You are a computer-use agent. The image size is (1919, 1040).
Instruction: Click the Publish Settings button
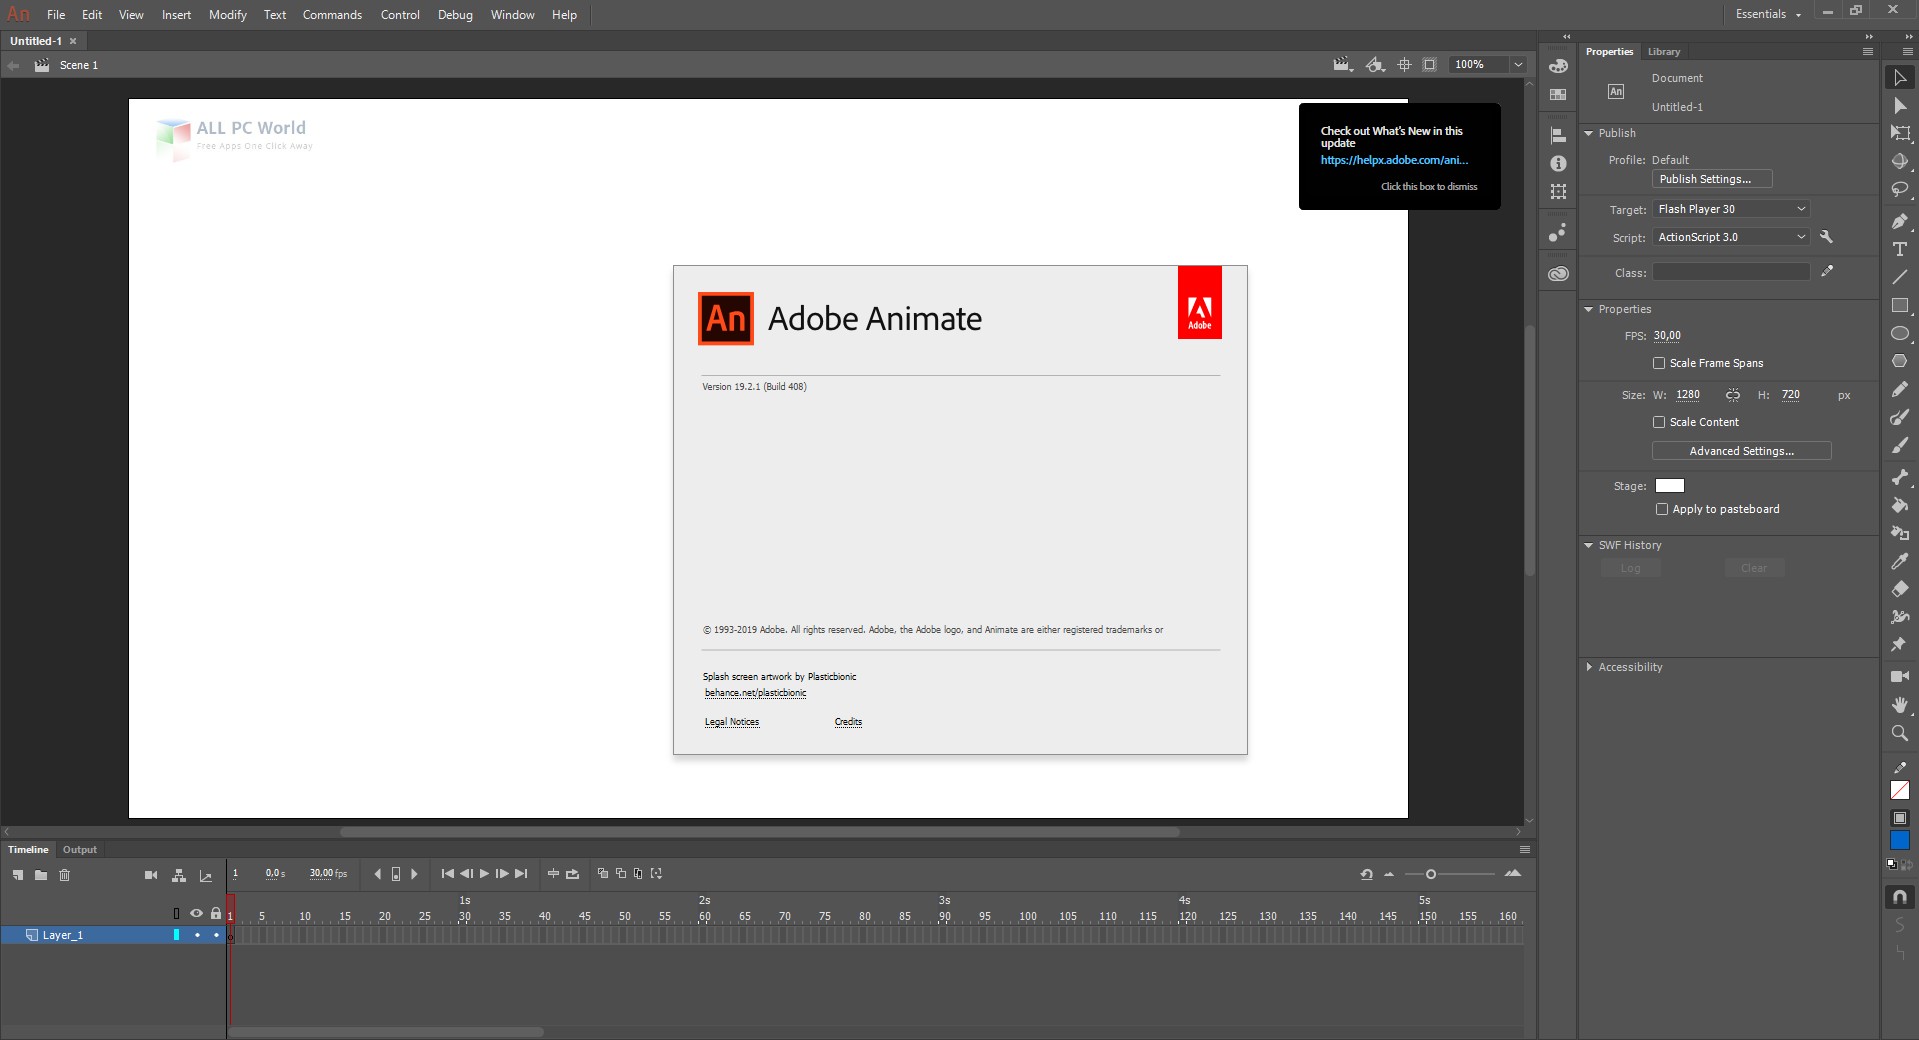pyautogui.click(x=1711, y=178)
